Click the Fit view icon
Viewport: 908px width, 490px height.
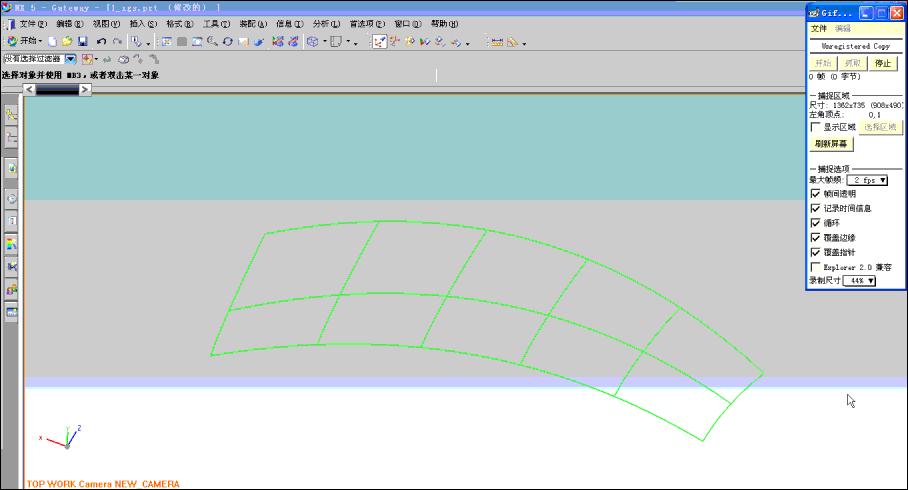tap(166, 41)
